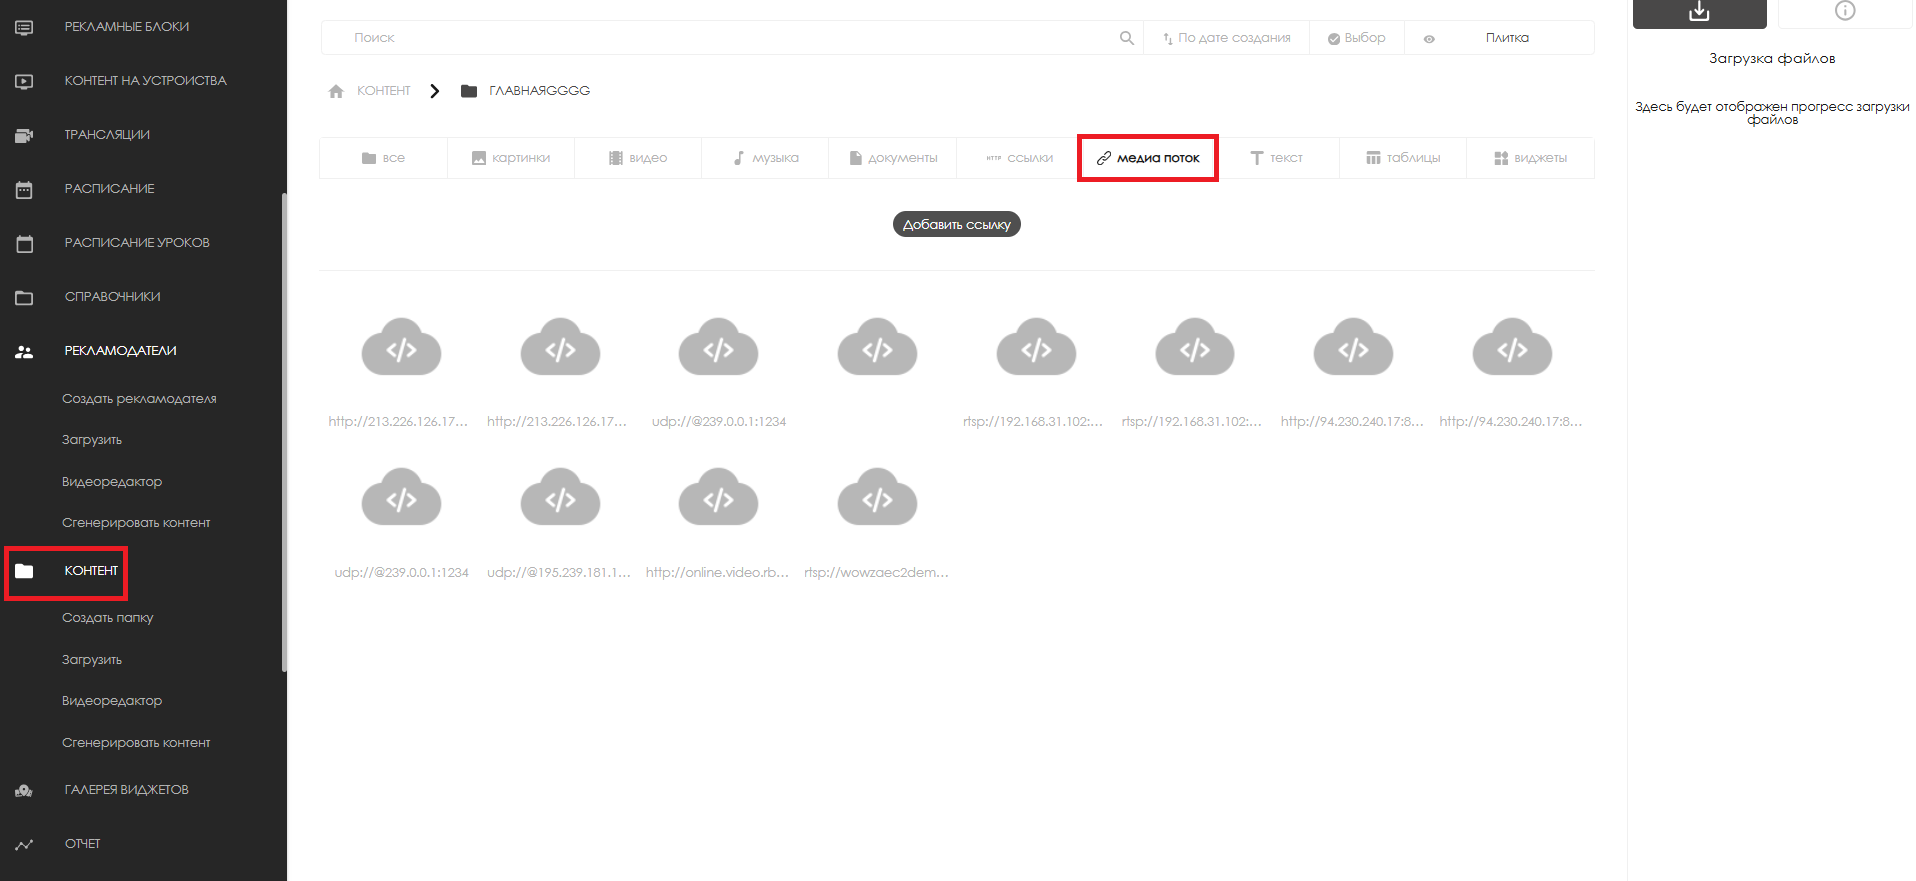Screen dimensions: 1916x881
Task: Click the Рекламодатели people icon
Action: coord(24,351)
